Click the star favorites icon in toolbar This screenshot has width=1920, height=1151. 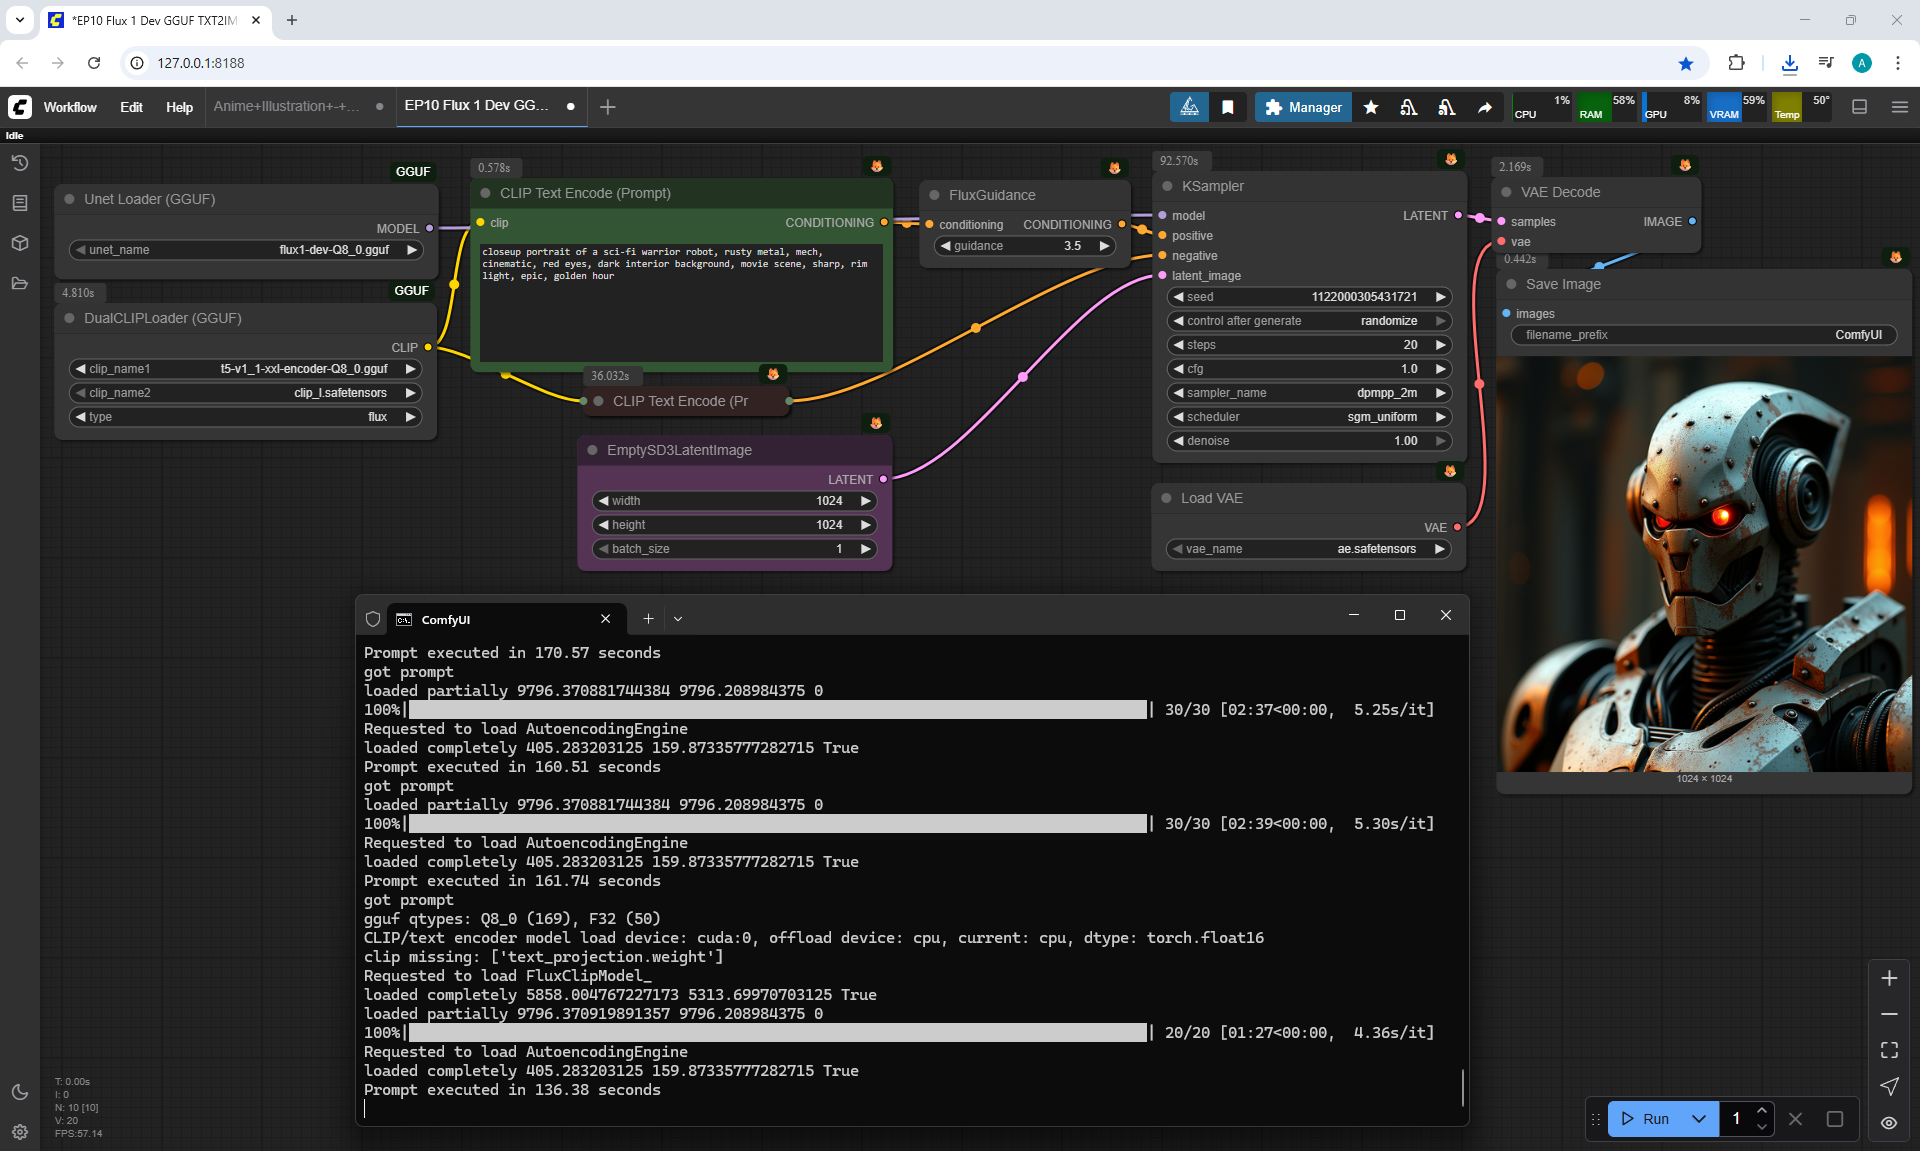(x=1371, y=107)
